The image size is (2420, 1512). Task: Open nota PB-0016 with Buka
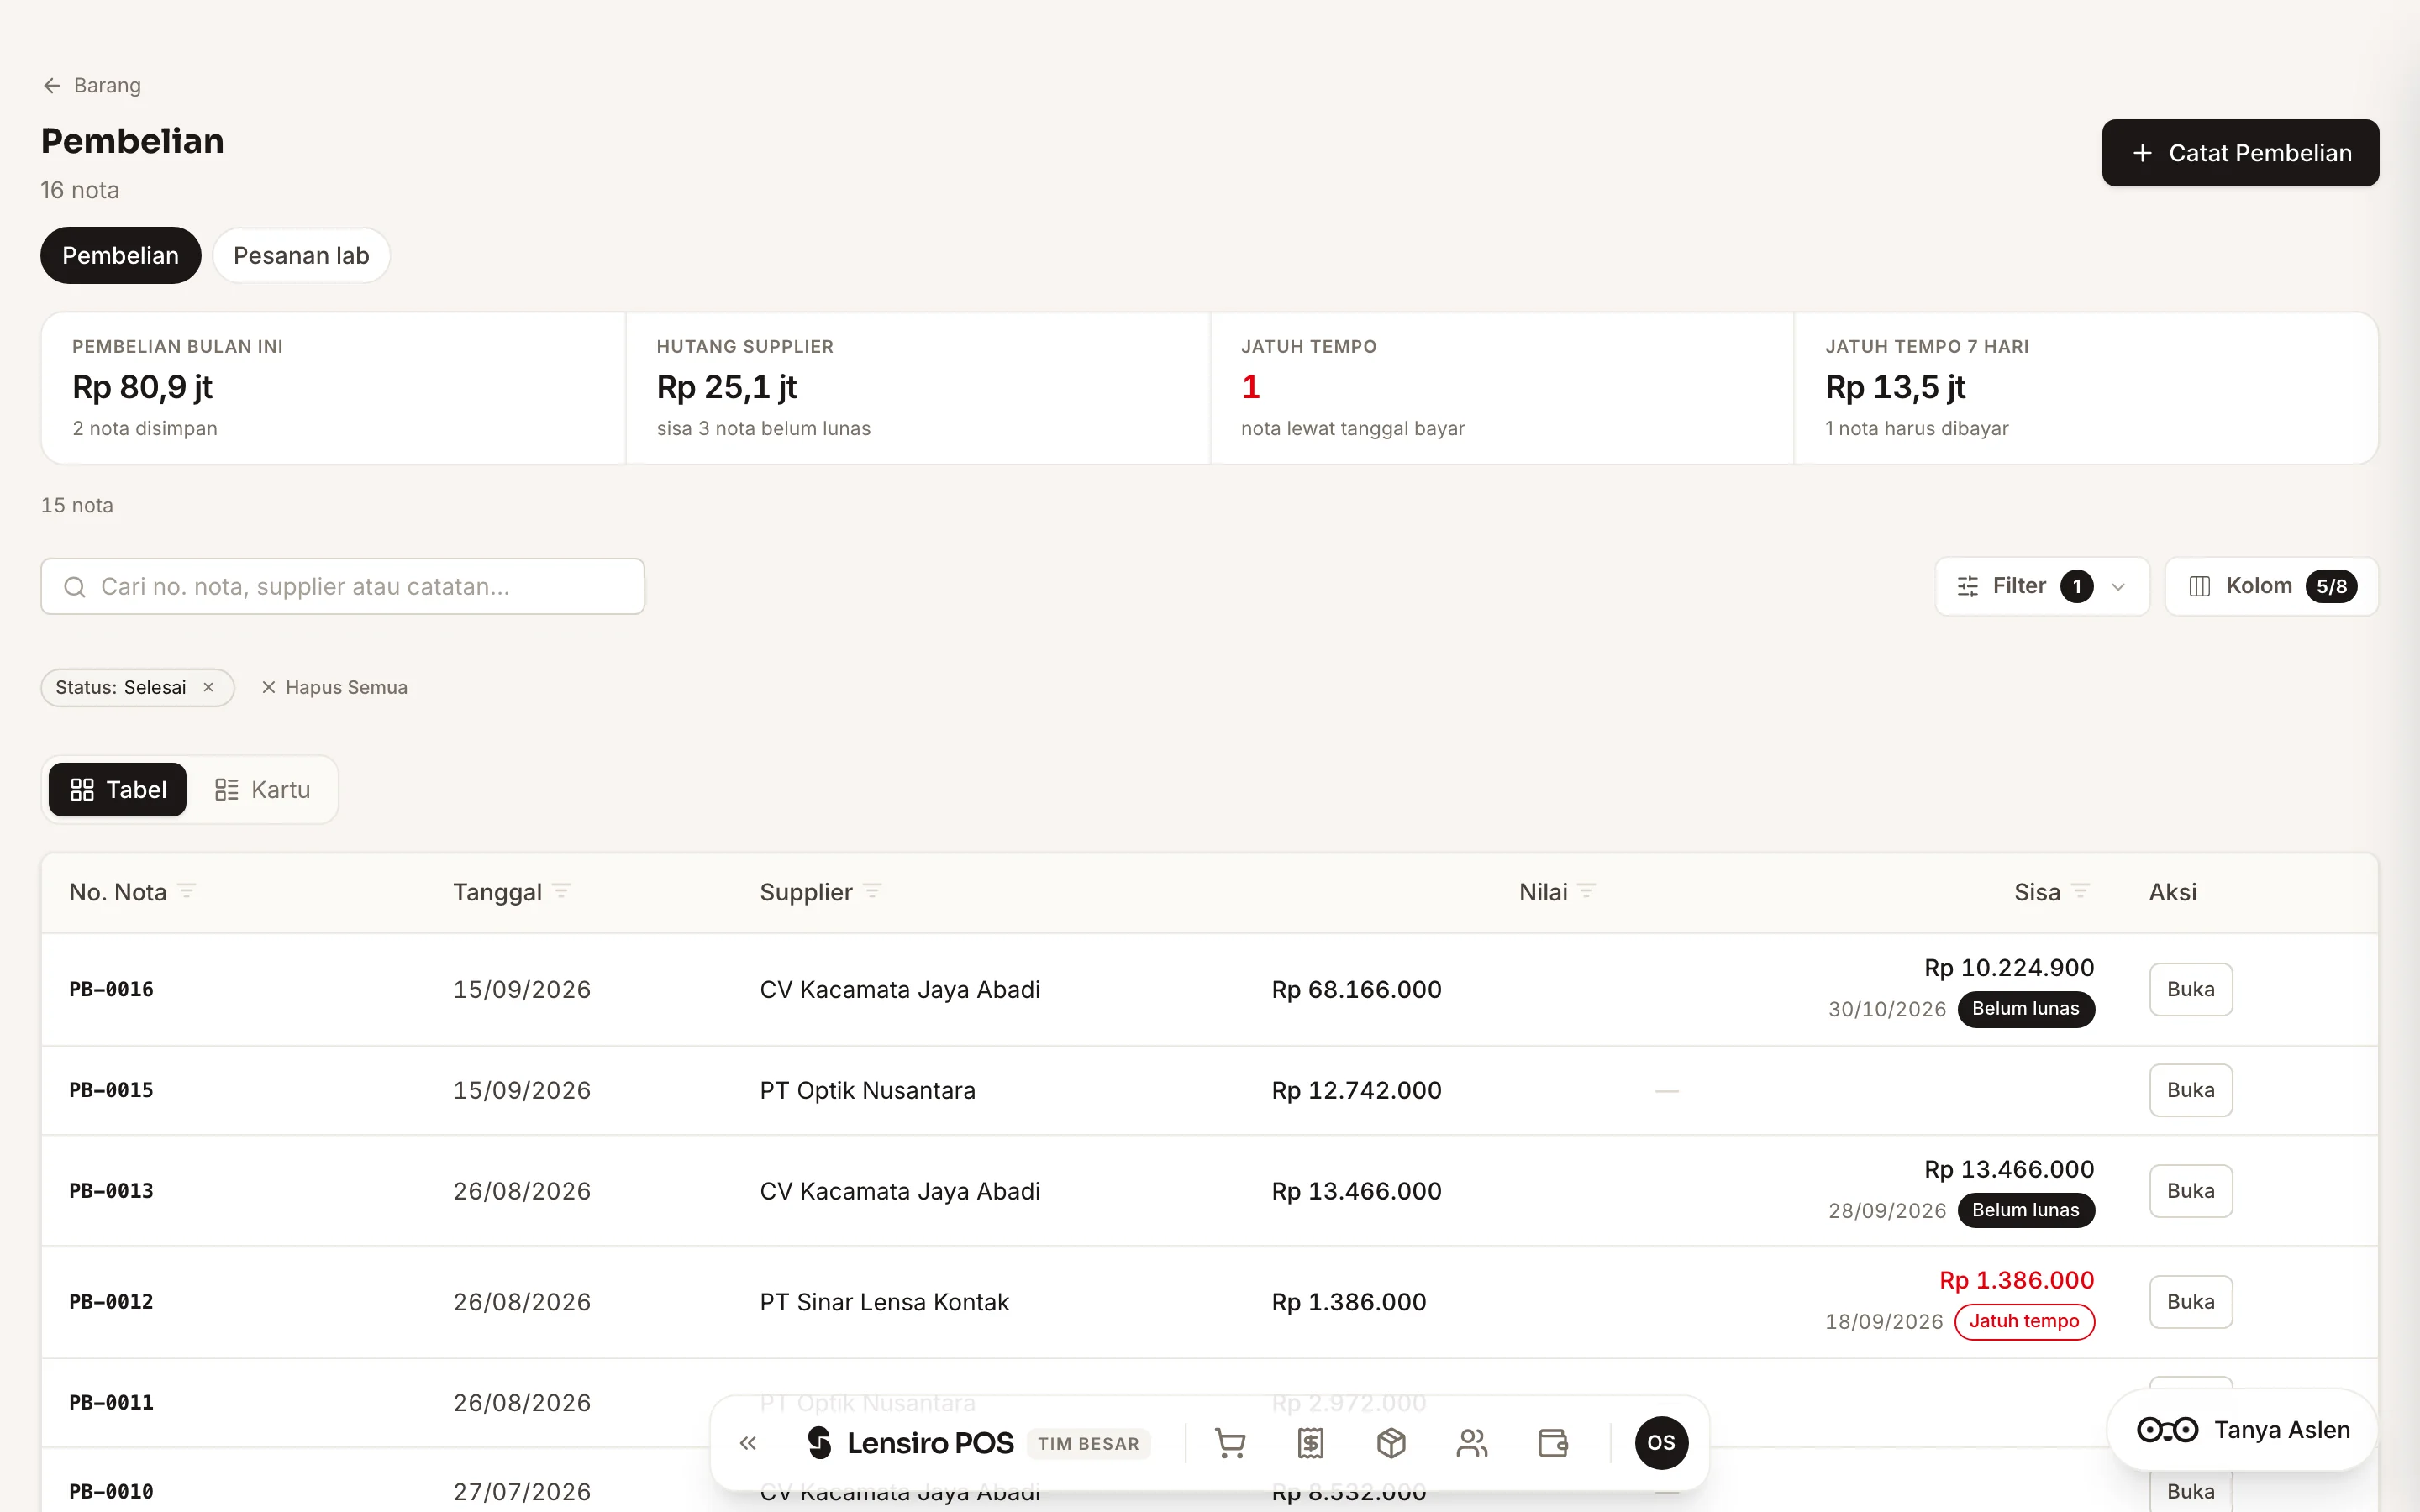tap(2190, 989)
